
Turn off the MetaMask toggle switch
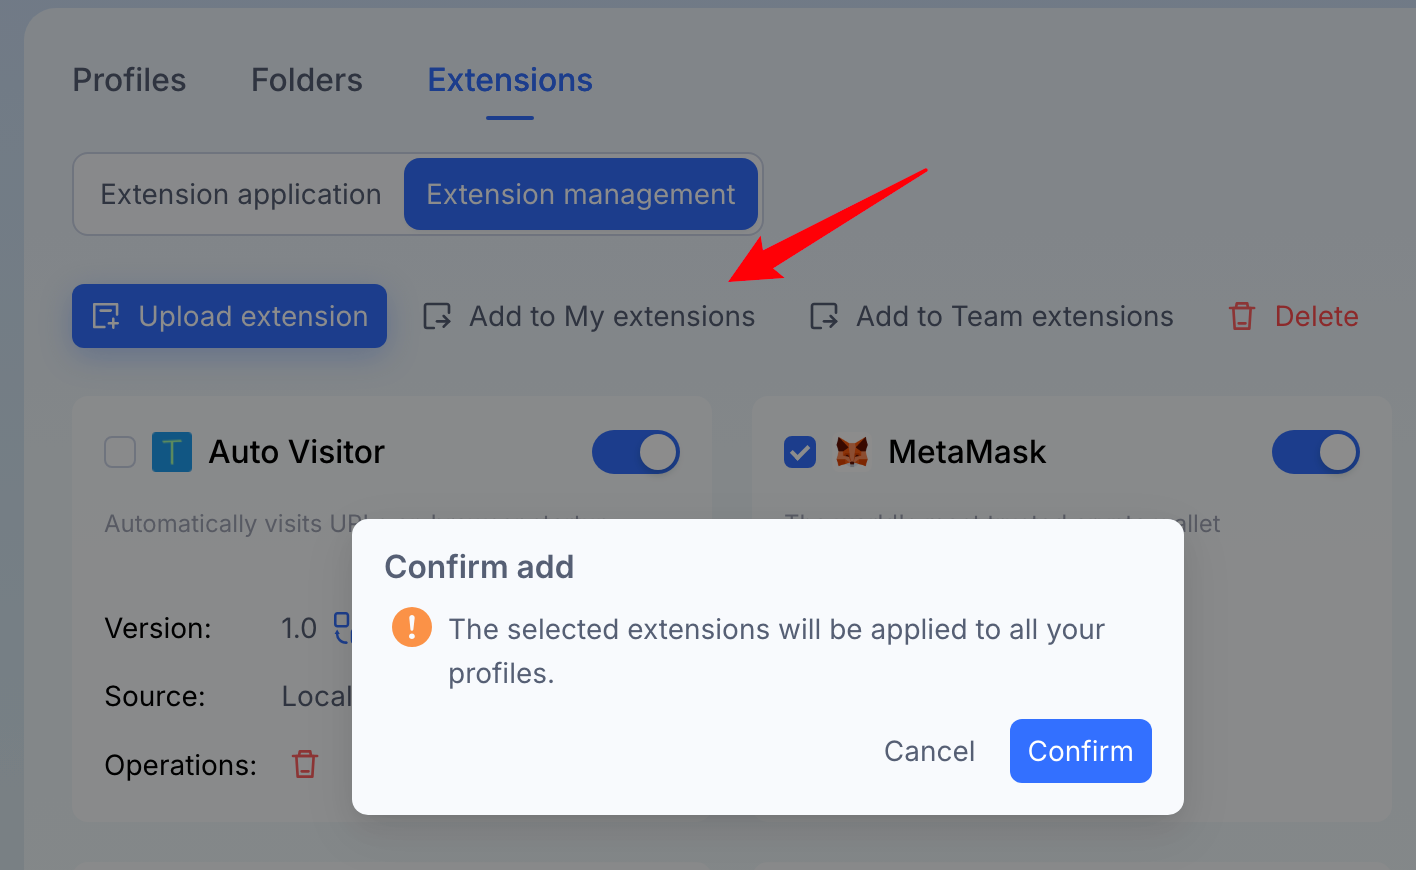[x=1316, y=452]
